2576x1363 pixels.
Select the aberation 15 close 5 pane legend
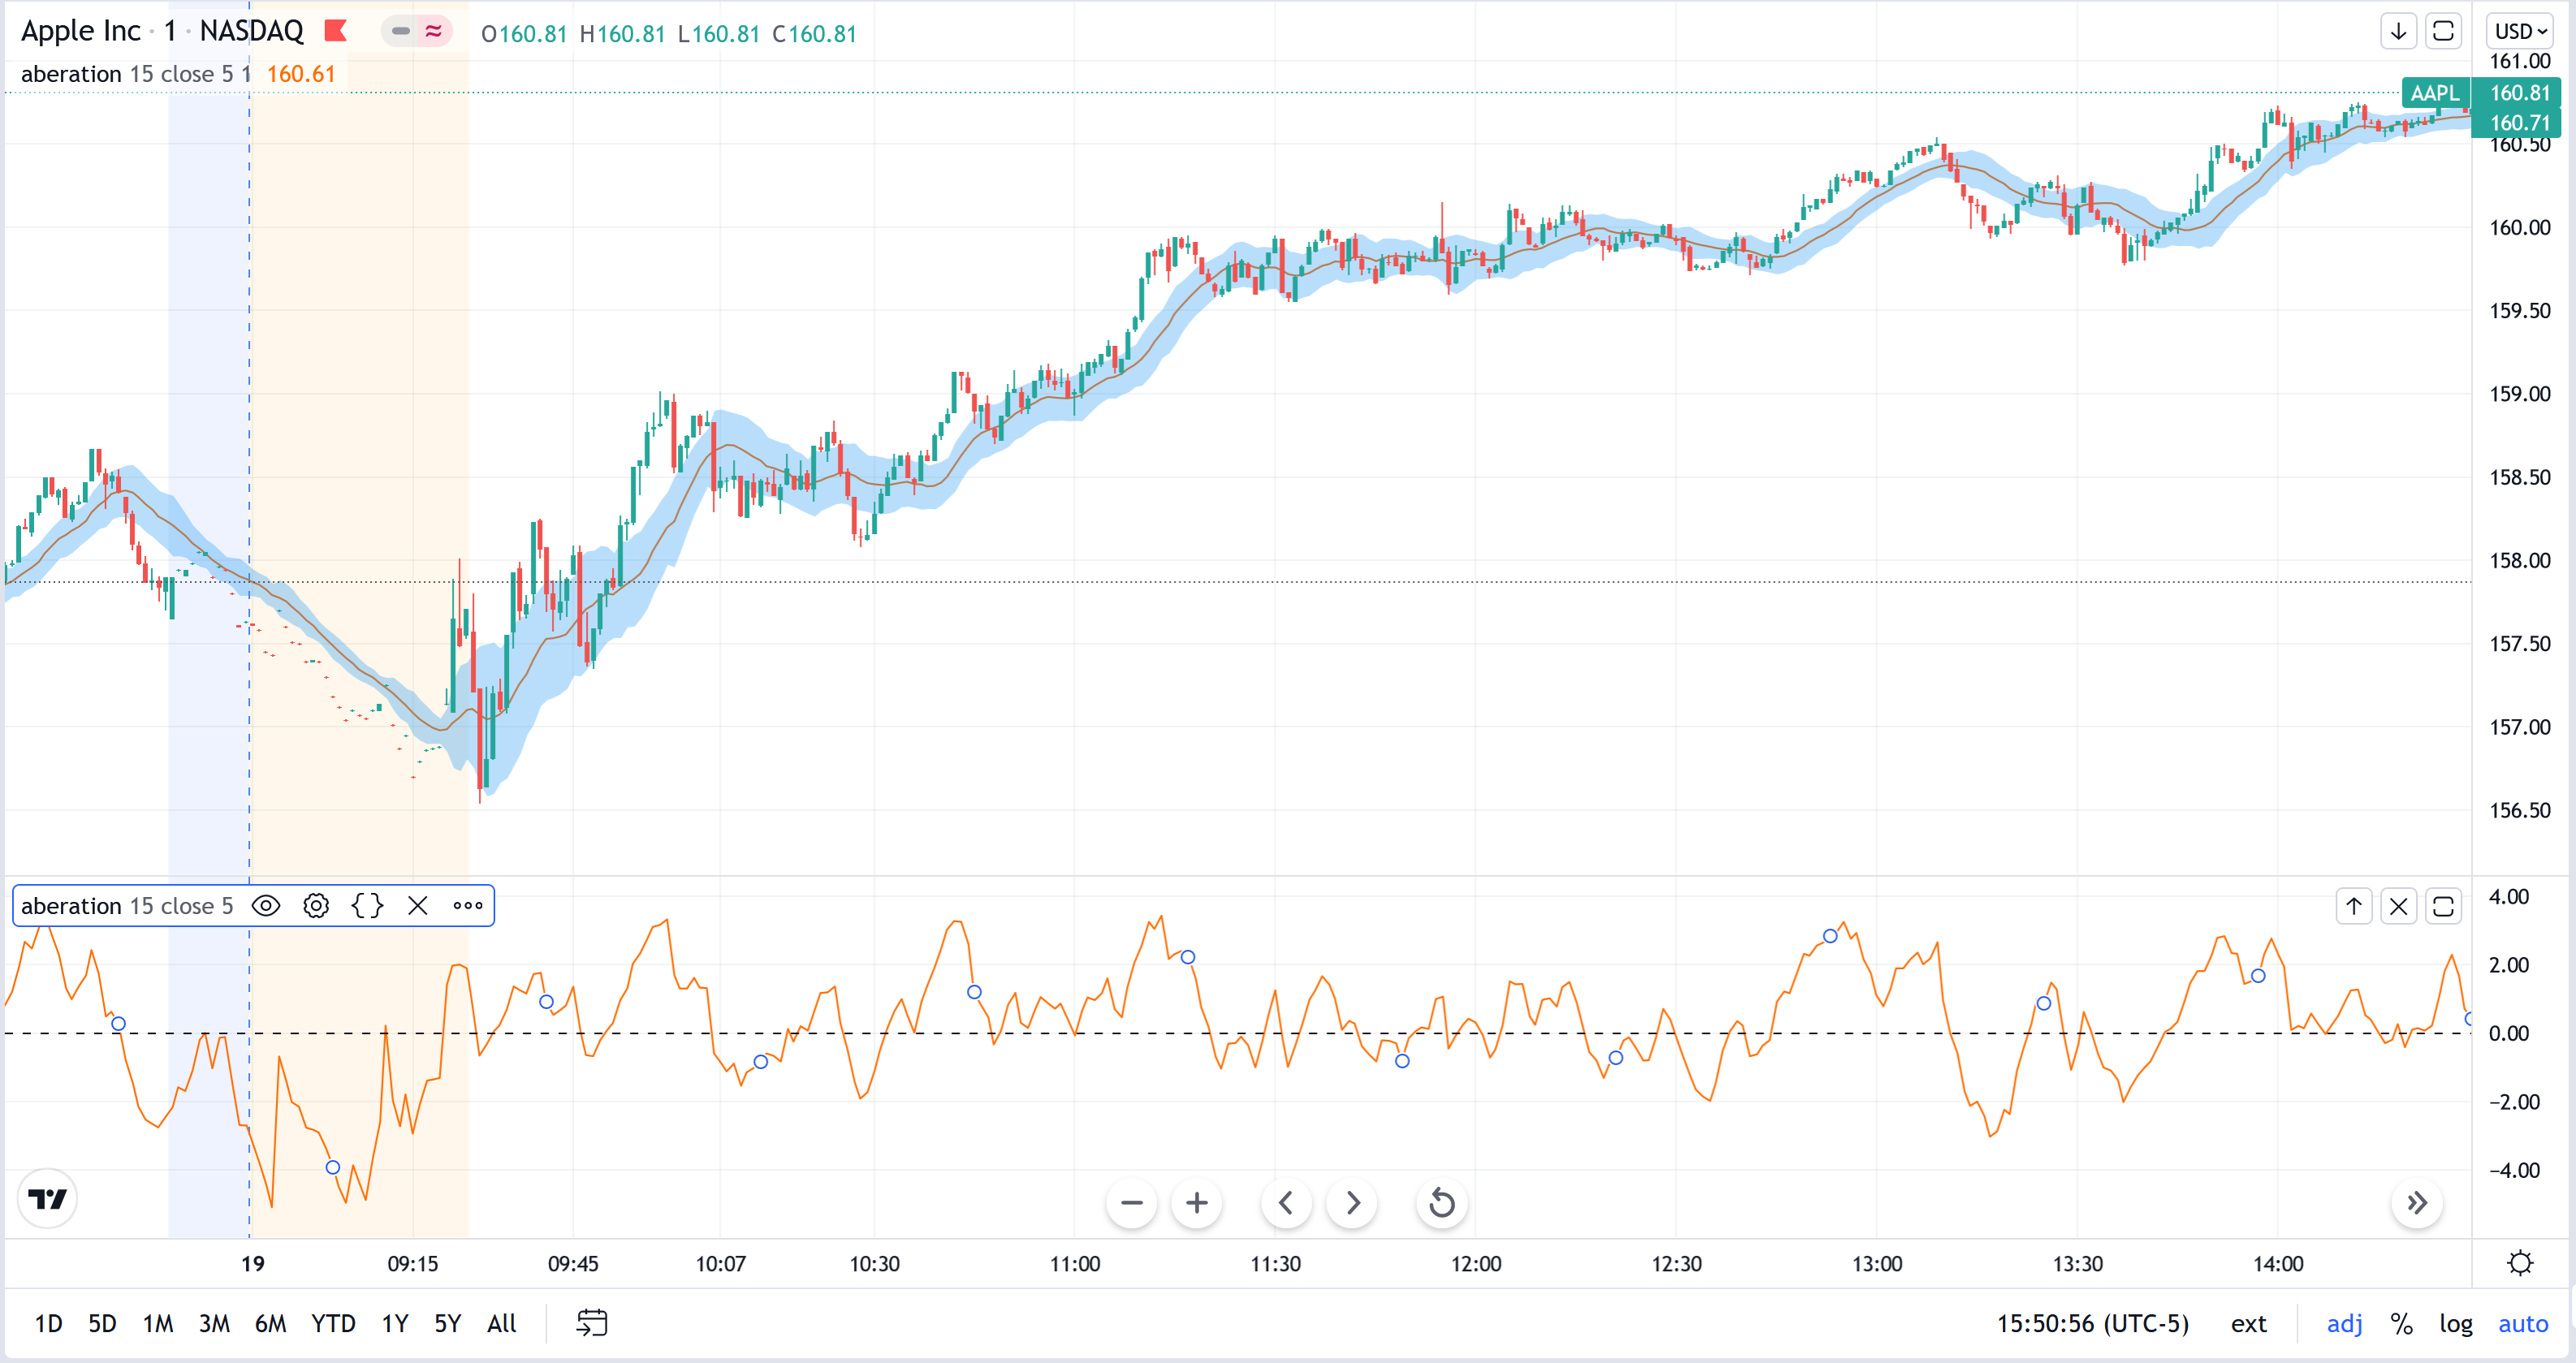coord(127,906)
